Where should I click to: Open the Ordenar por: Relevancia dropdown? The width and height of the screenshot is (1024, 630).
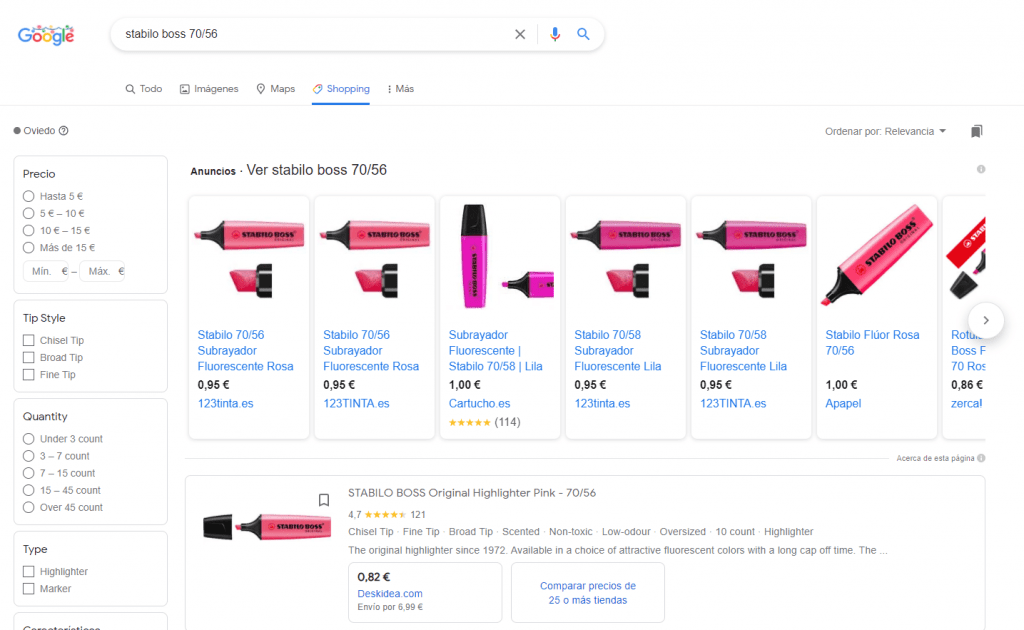click(885, 131)
